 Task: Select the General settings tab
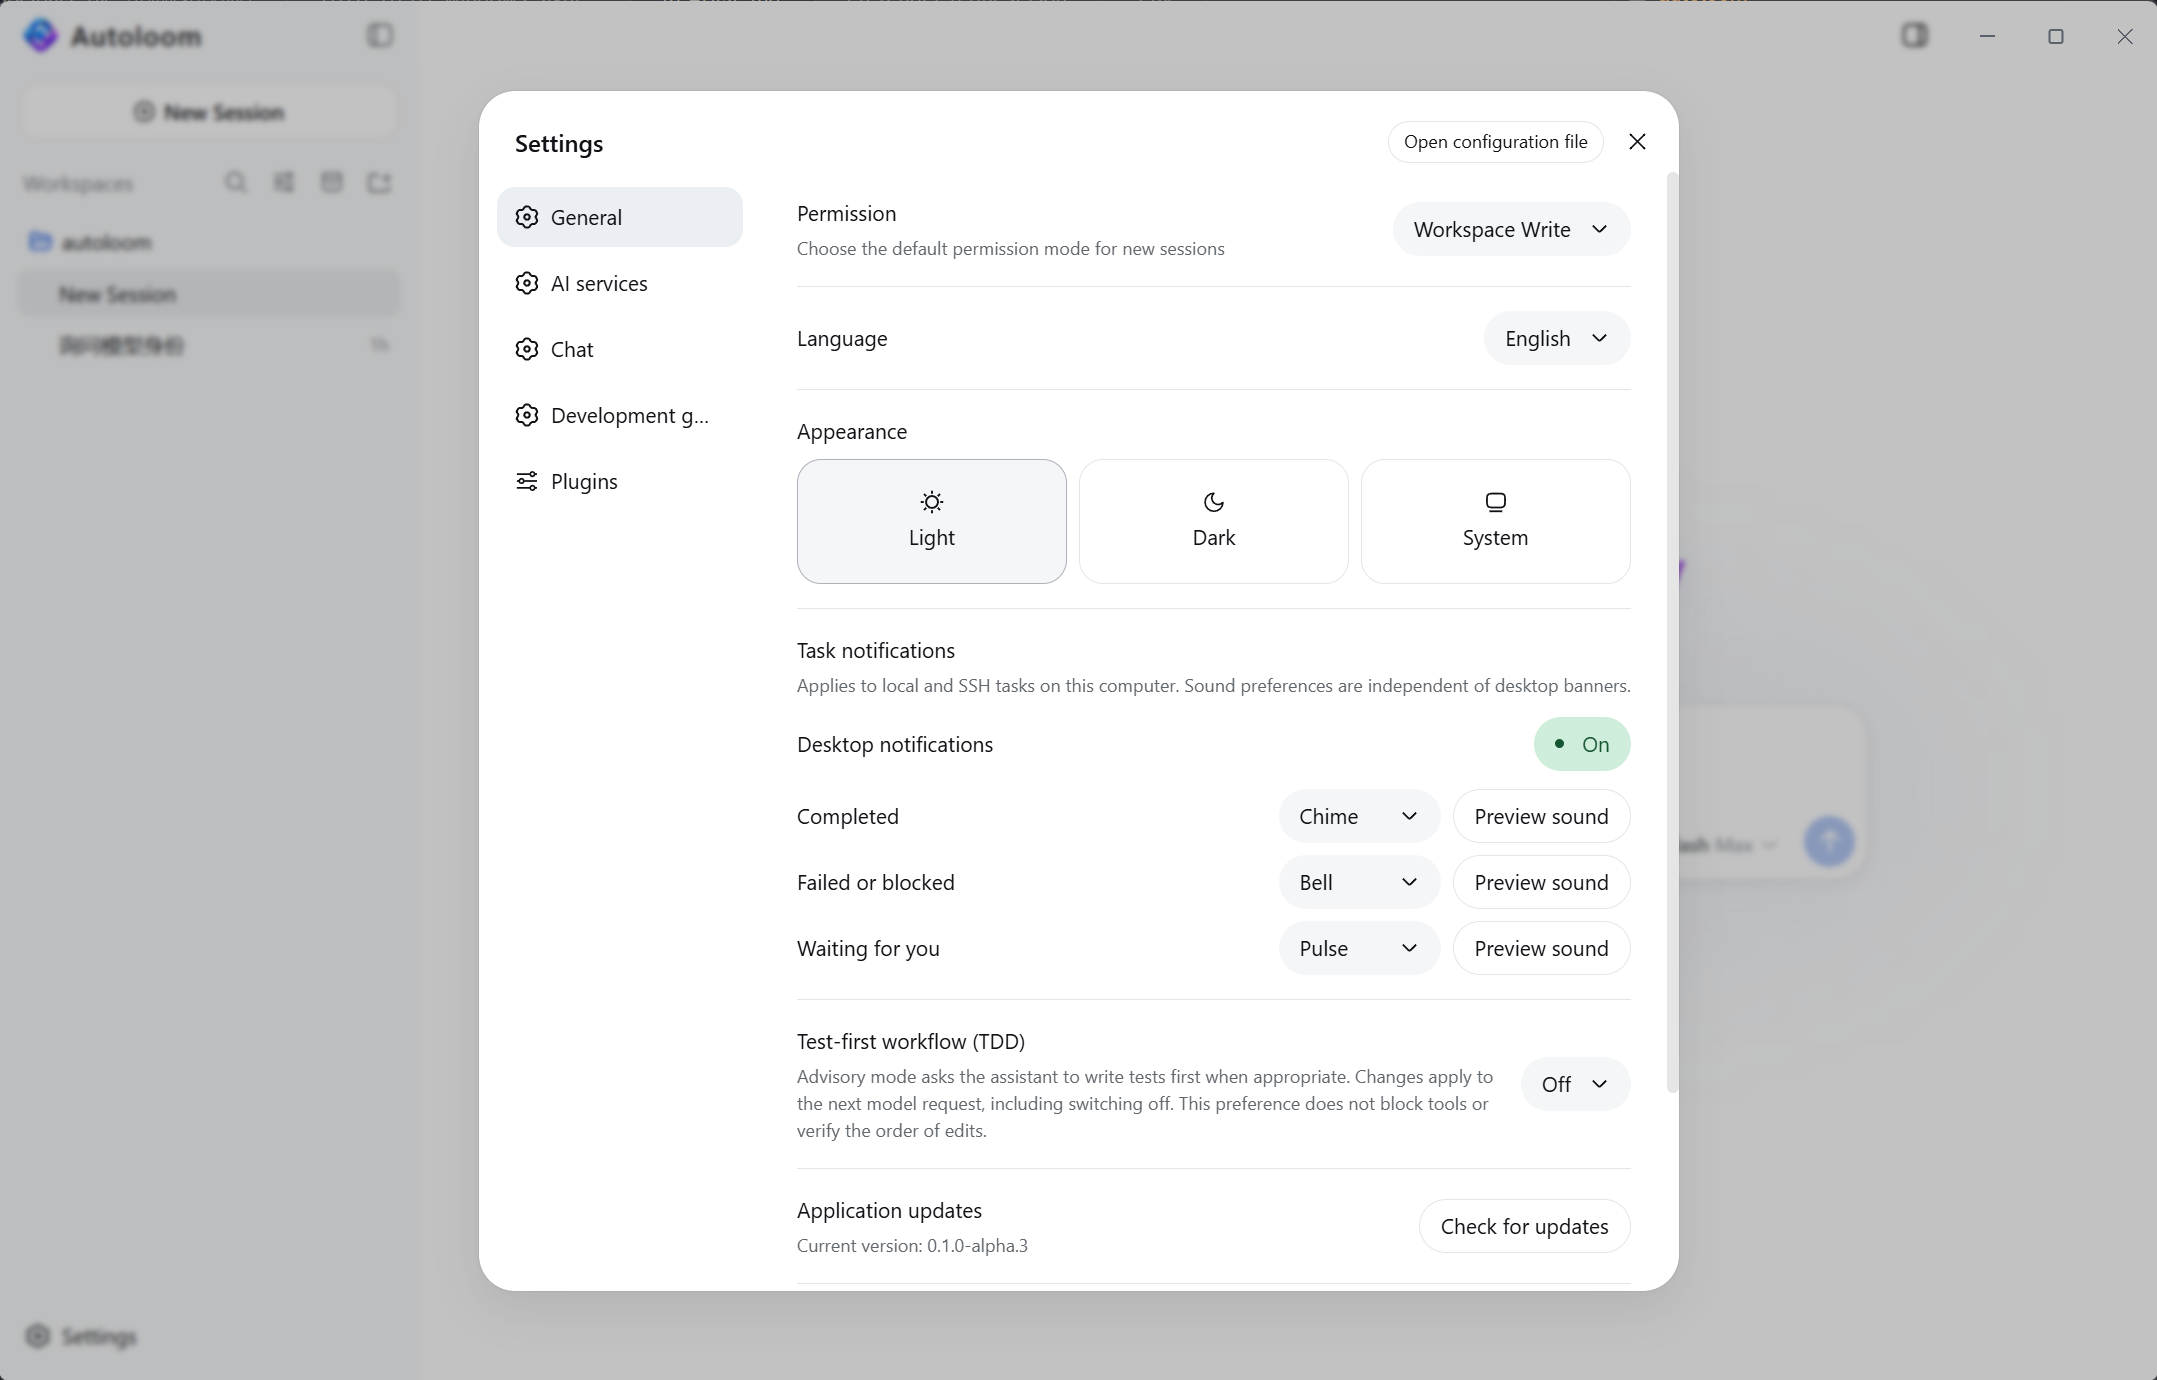click(620, 217)
